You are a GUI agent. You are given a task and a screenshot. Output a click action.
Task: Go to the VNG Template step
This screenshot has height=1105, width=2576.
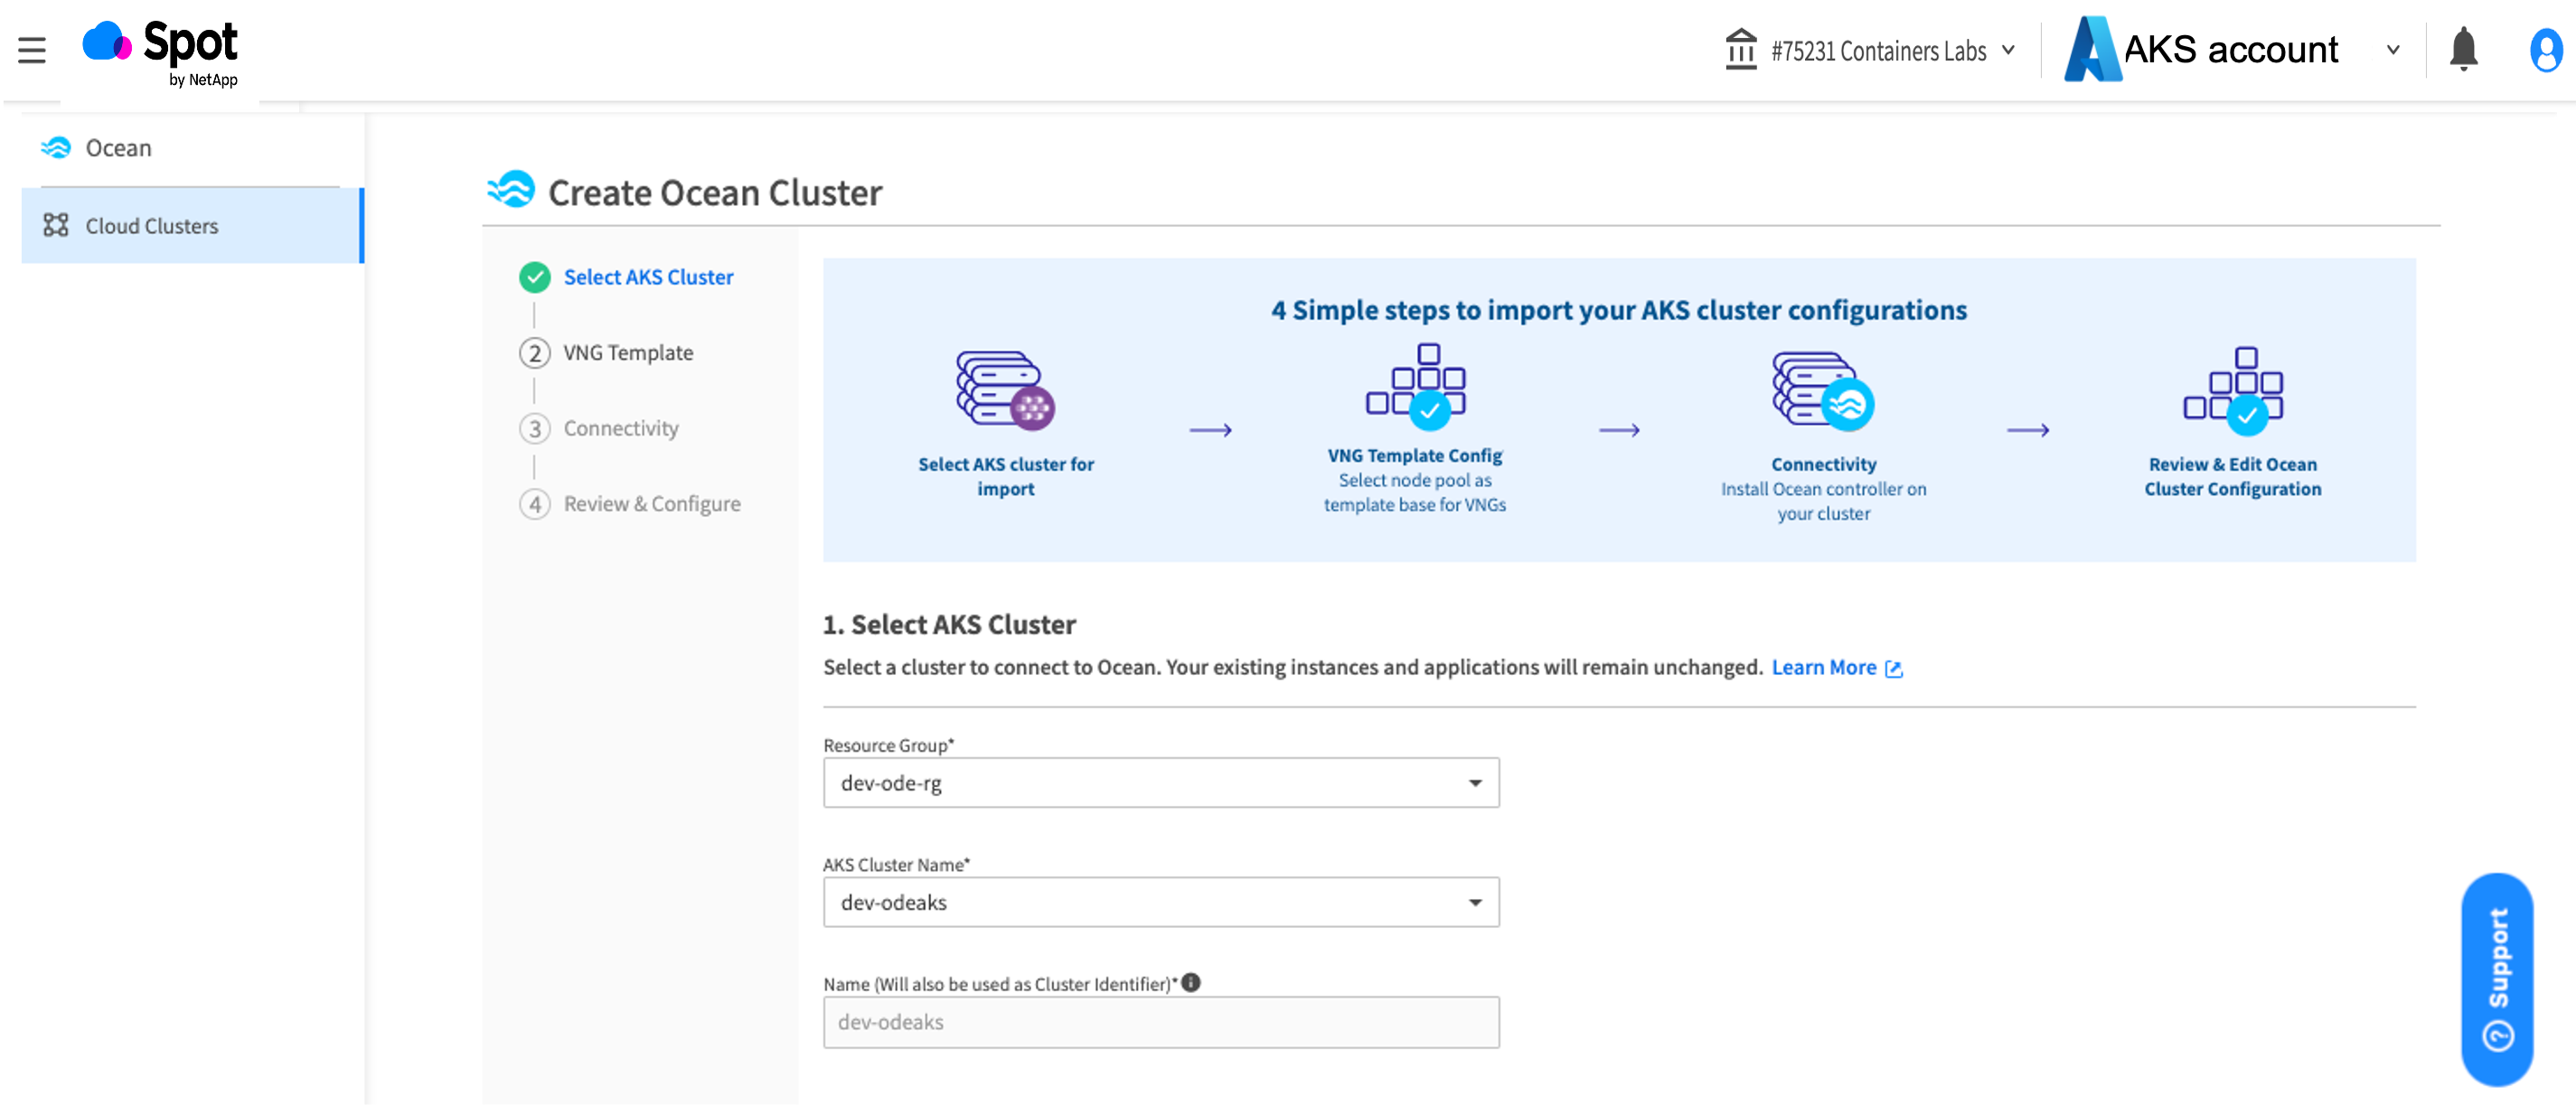tap(628, 353)
